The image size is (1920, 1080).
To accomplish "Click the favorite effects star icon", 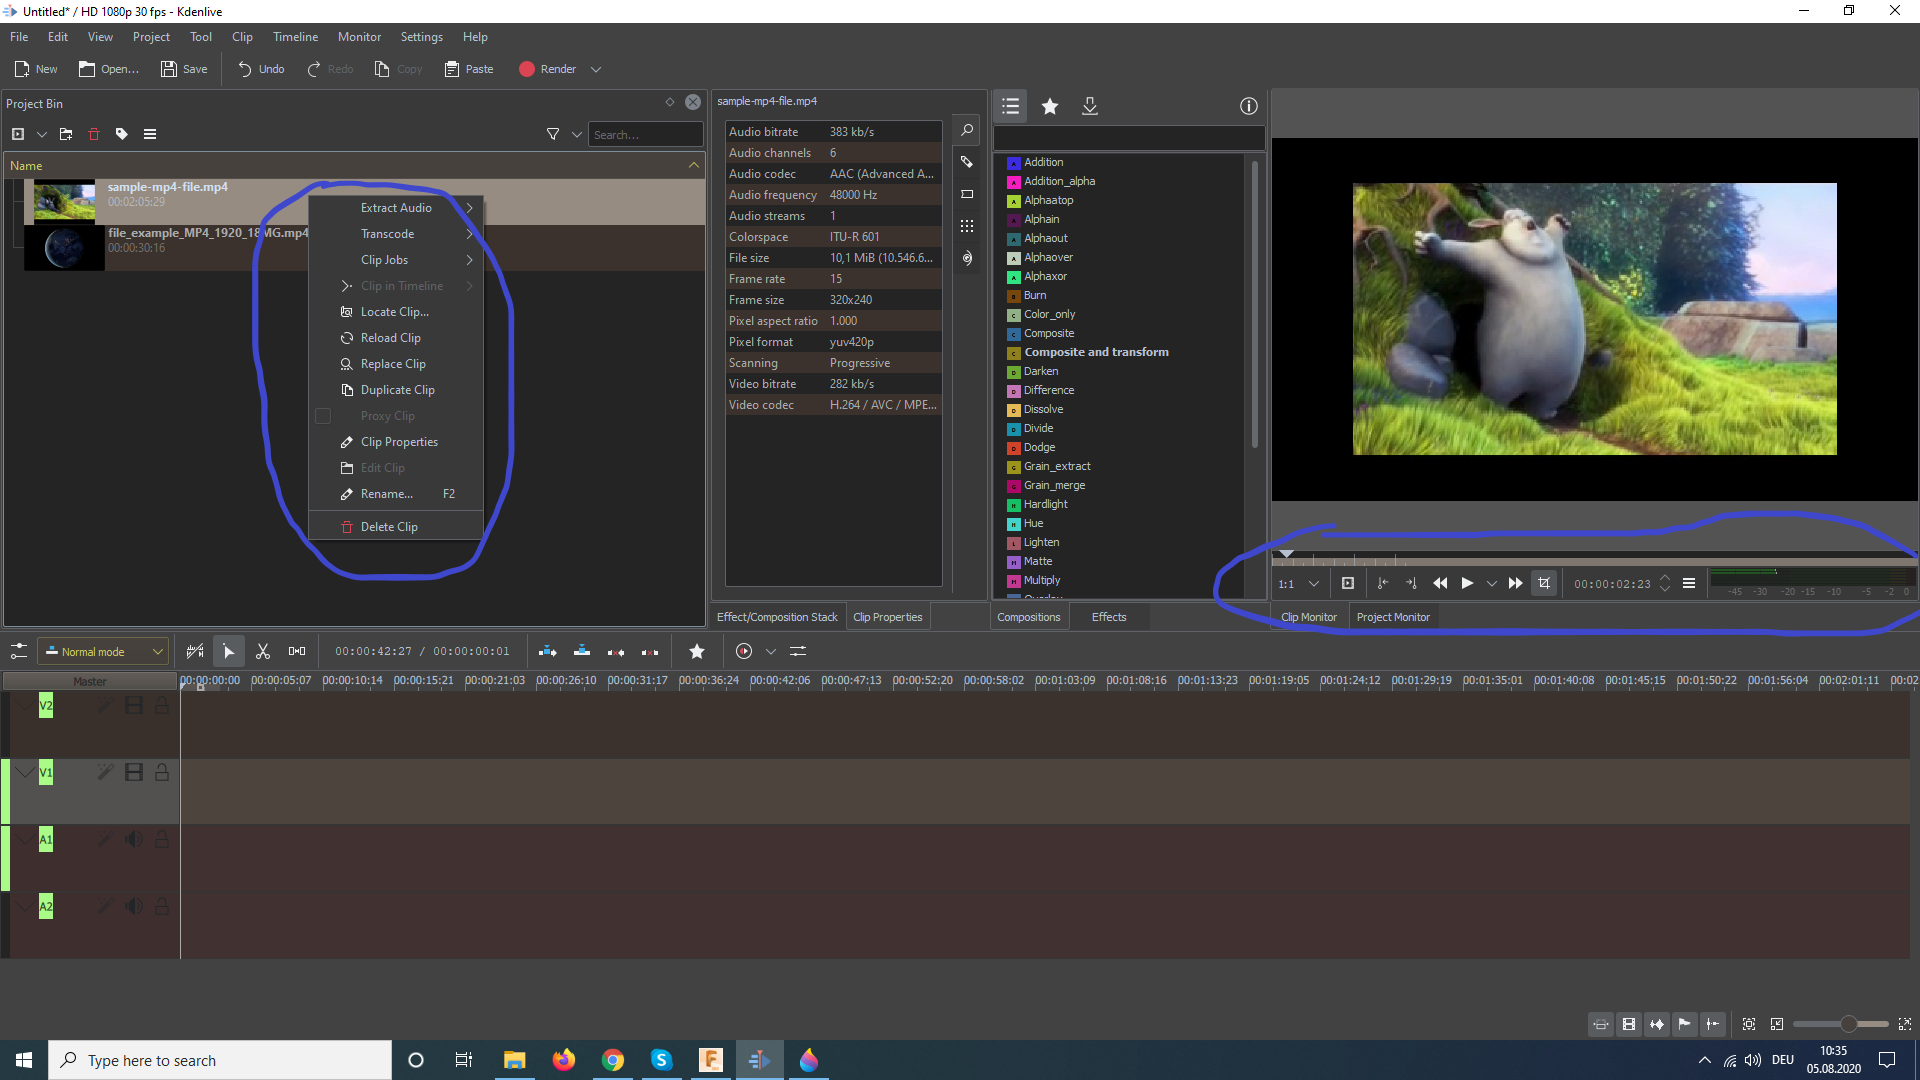I will pos(1050,106).
